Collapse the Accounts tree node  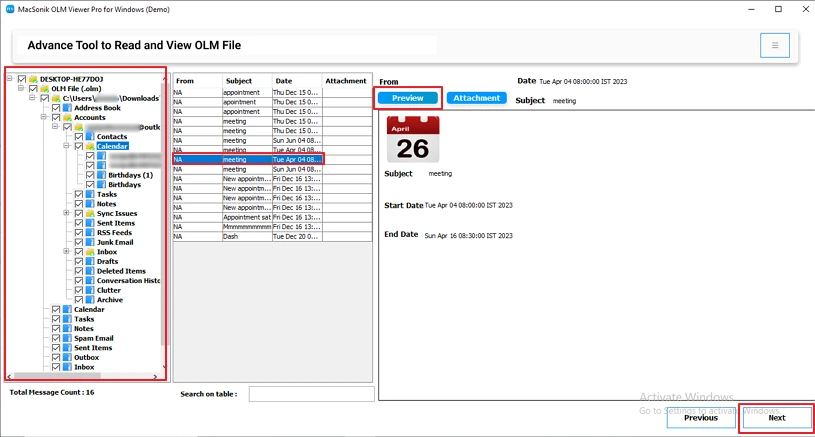tap(44, 117)
